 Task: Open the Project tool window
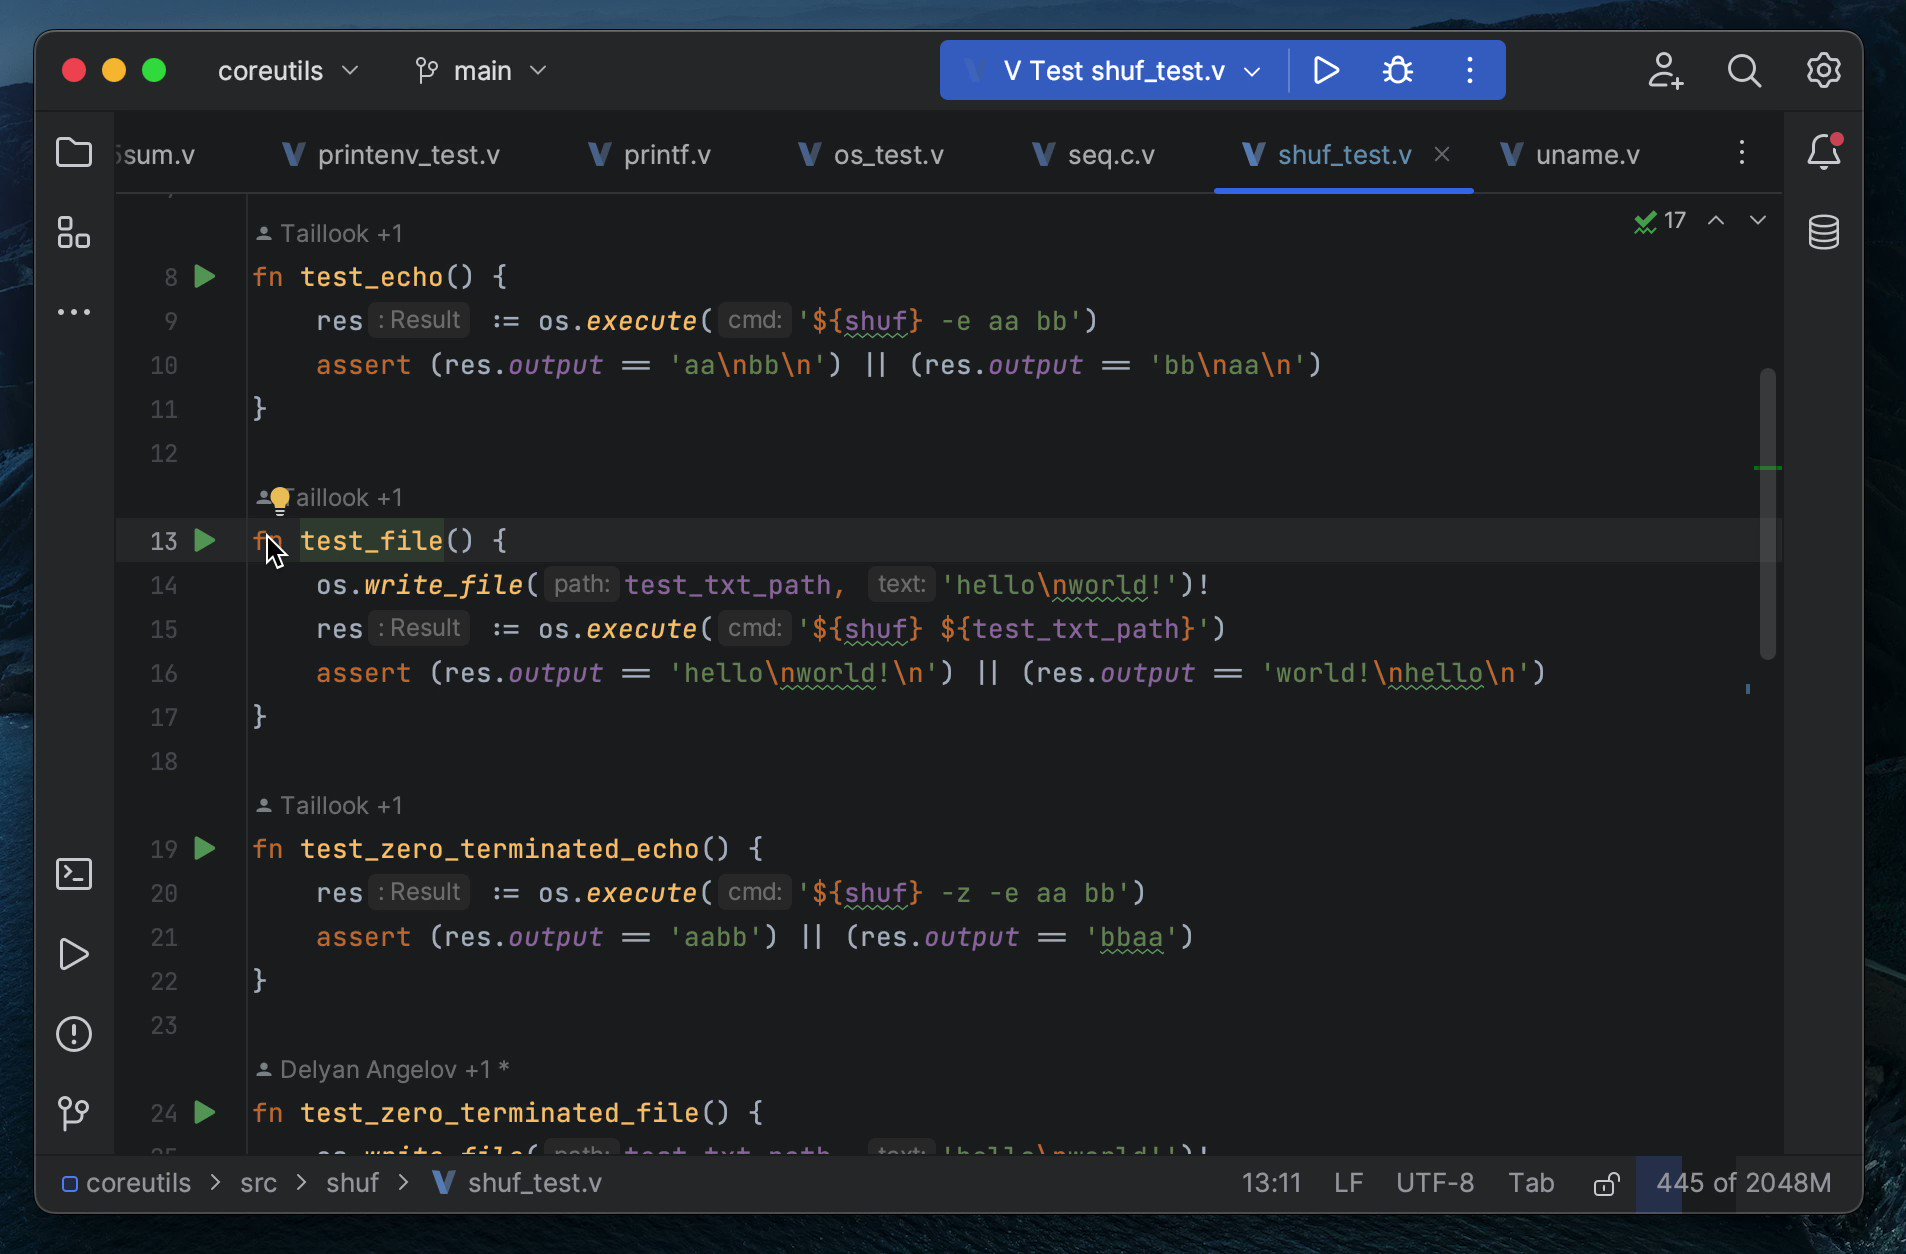73,152
